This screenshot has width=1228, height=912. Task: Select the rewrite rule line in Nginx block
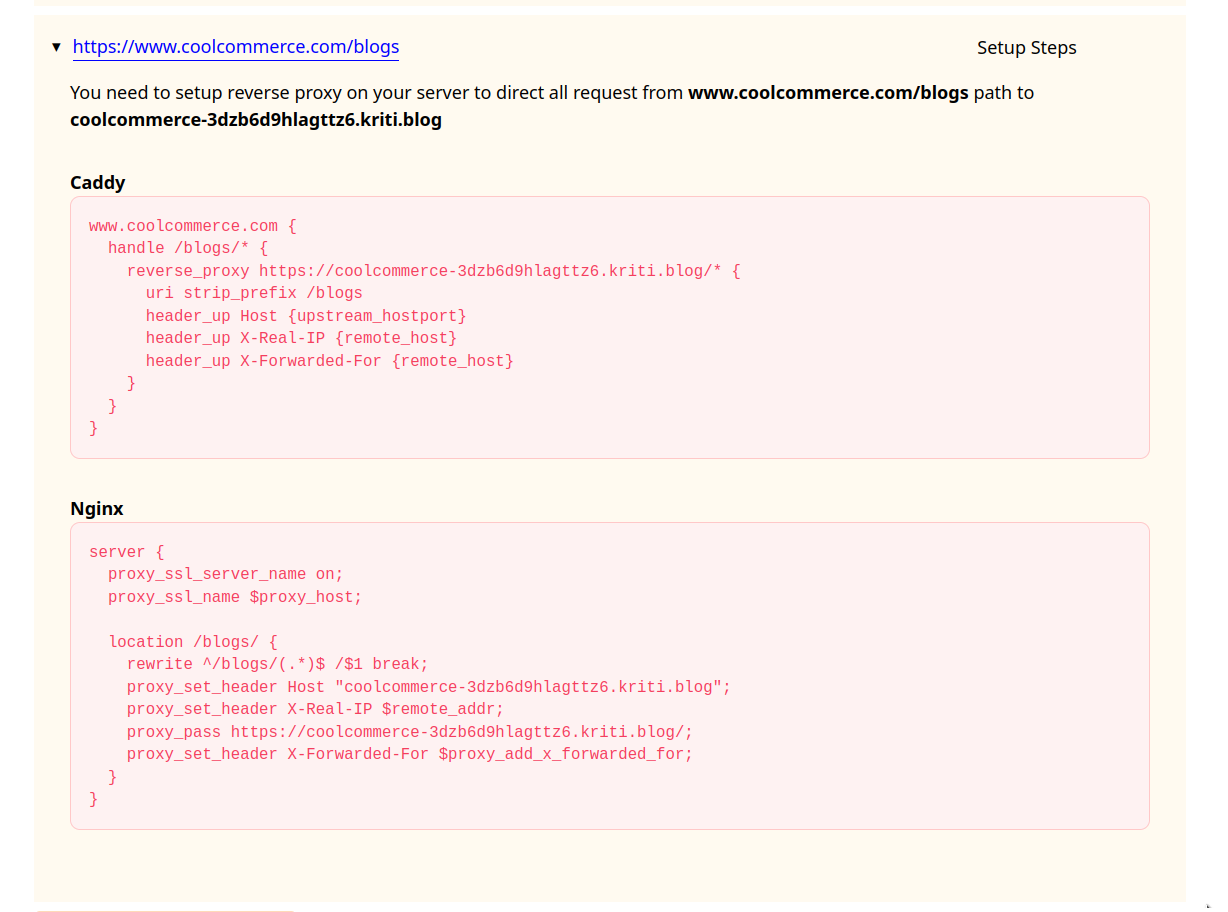click(277, 663)
